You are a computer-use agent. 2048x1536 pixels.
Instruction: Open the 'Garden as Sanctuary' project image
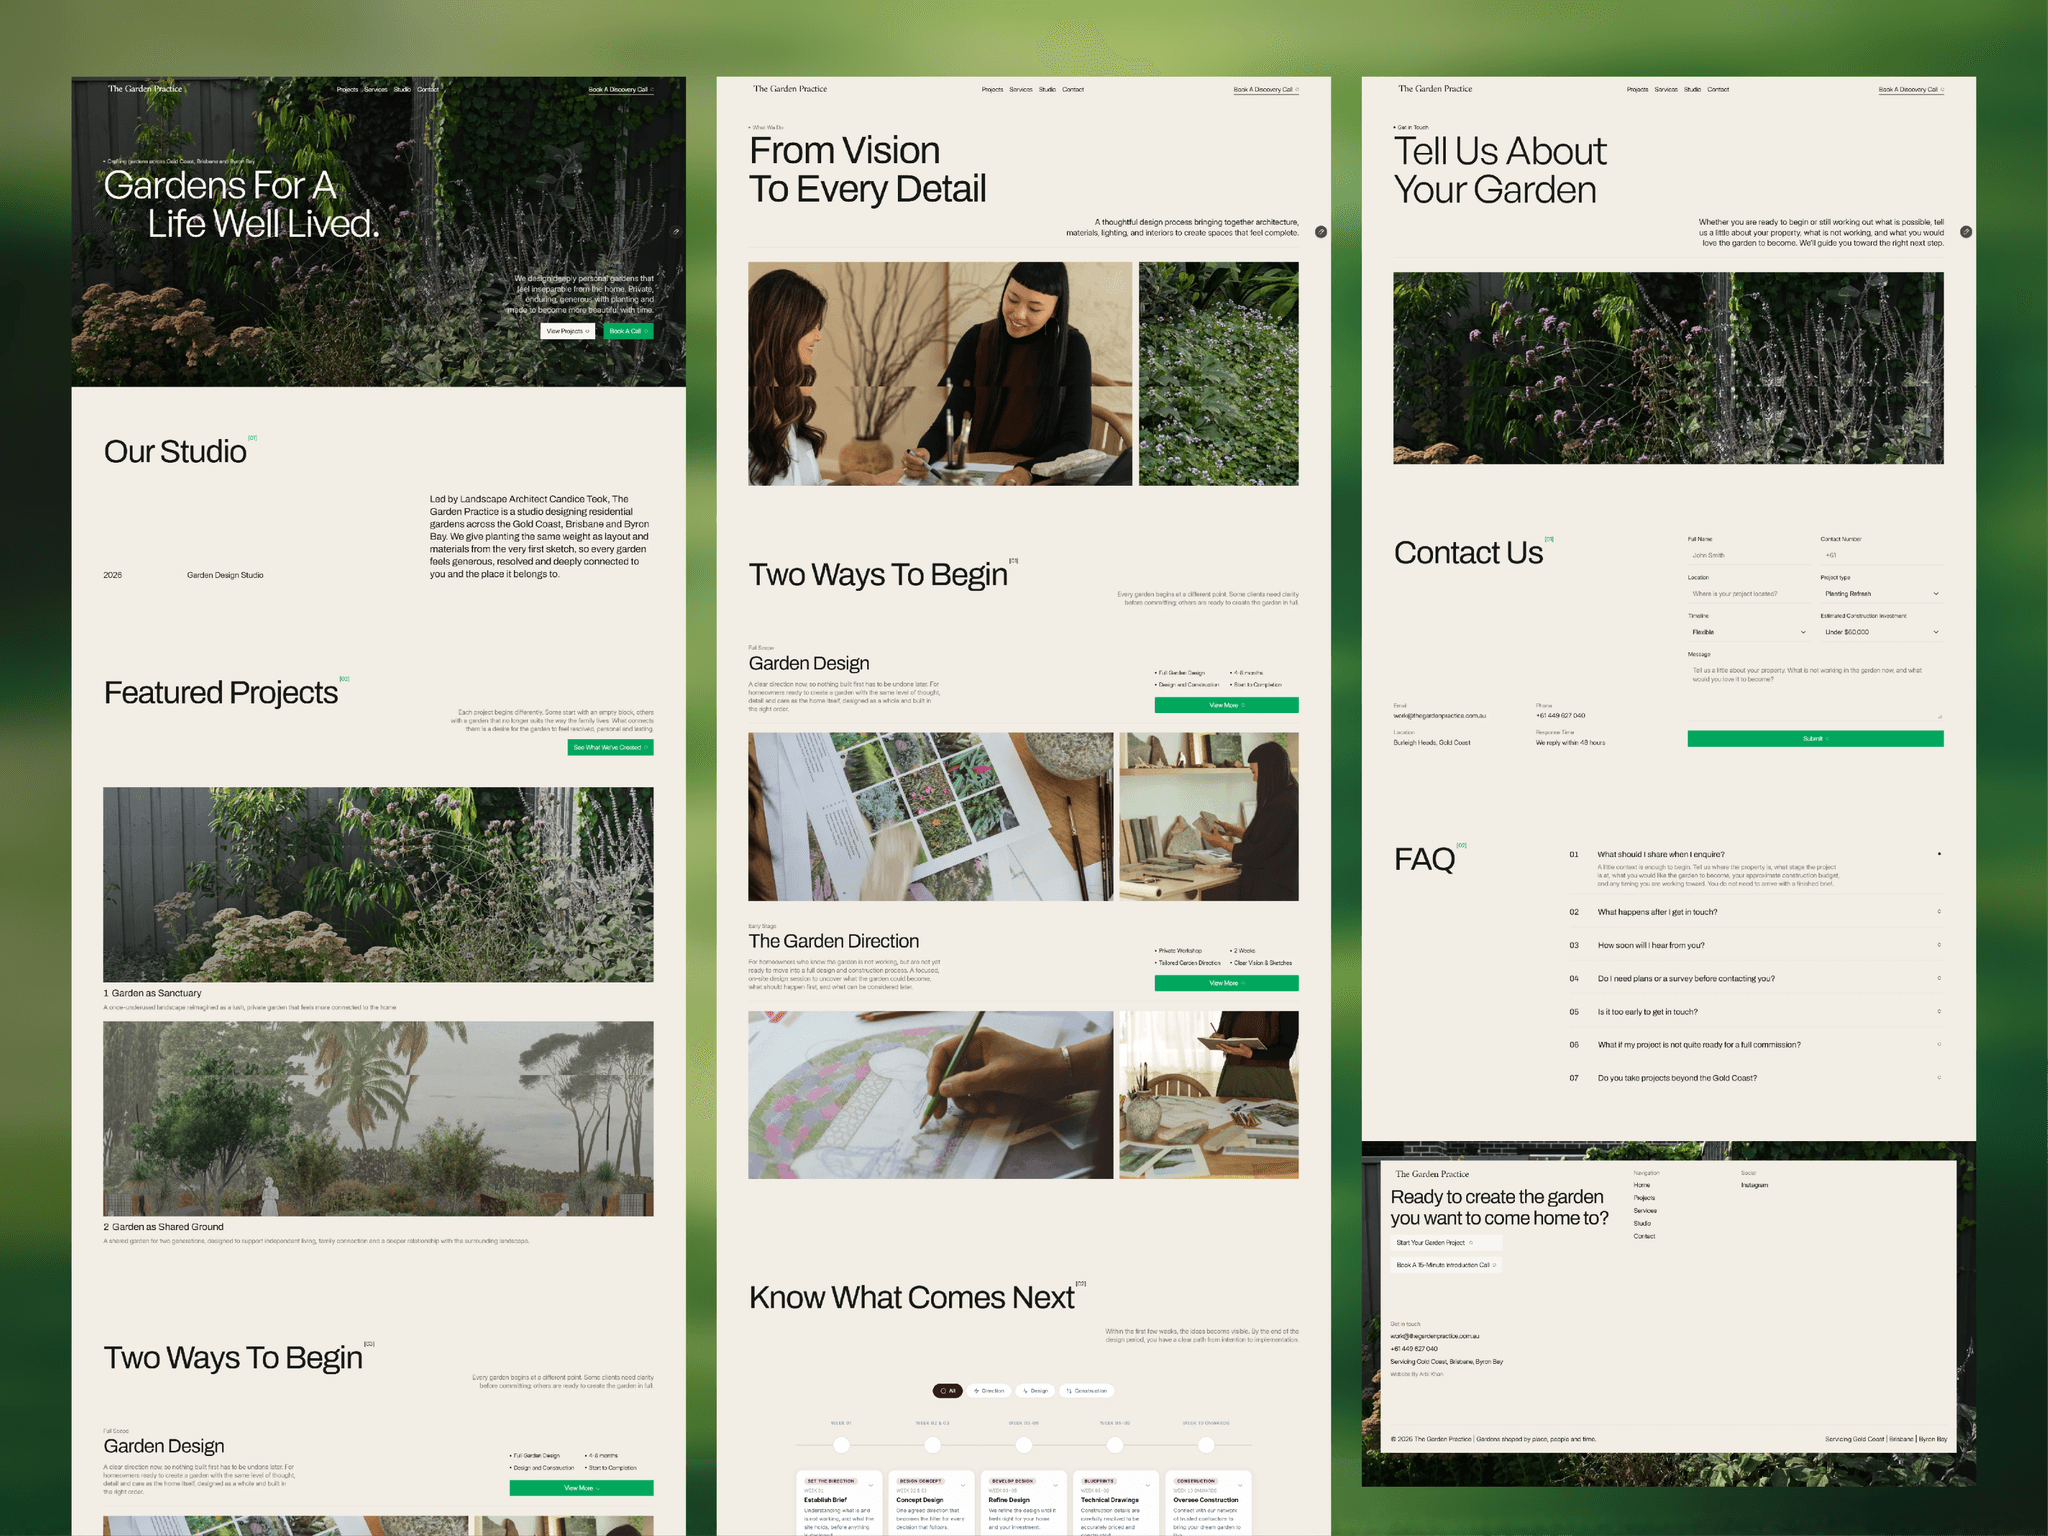378,884
